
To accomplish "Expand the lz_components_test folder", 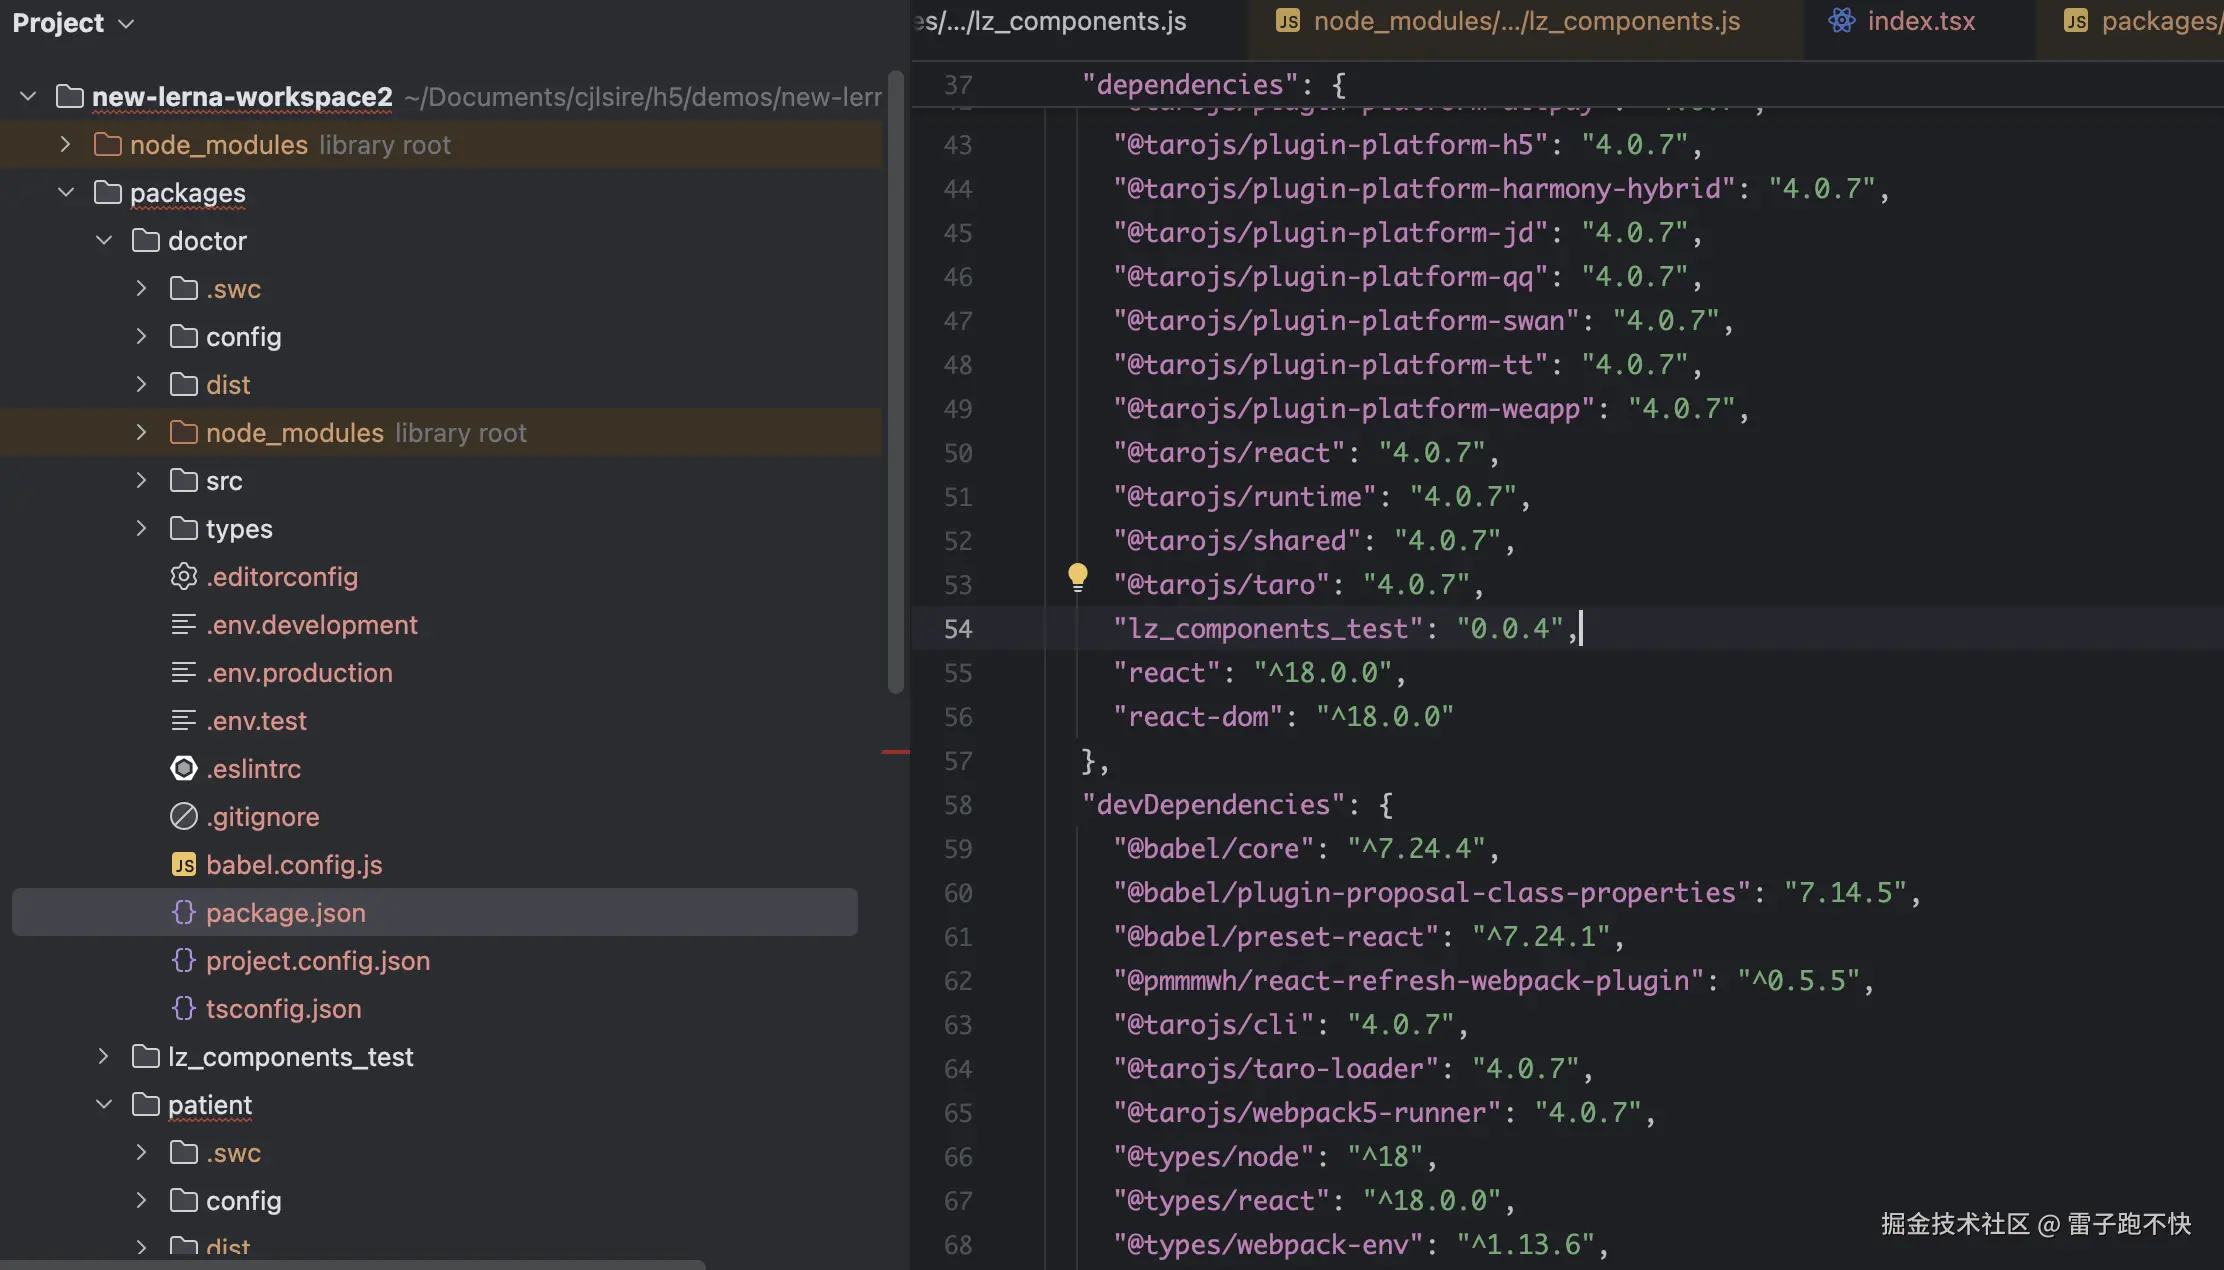I will coord(104,1057).
